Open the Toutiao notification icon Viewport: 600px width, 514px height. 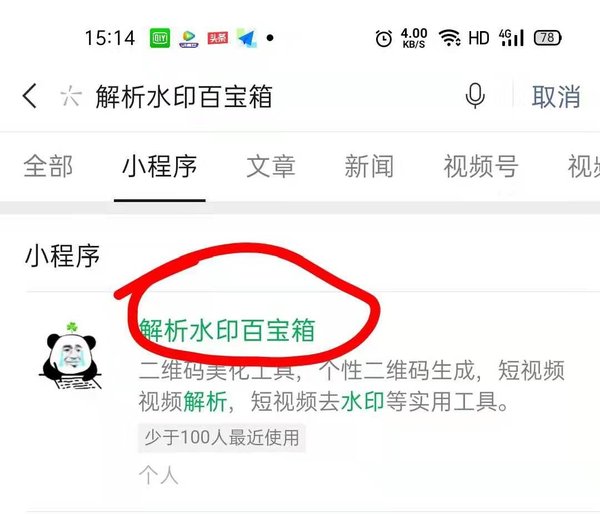218,38
